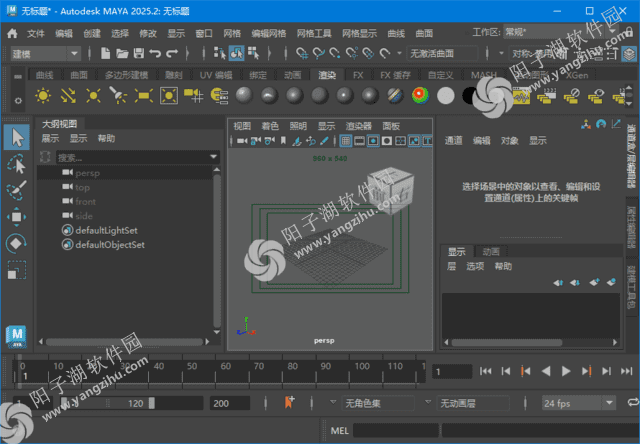Choose the Paint selection tool

click(17, 190)
